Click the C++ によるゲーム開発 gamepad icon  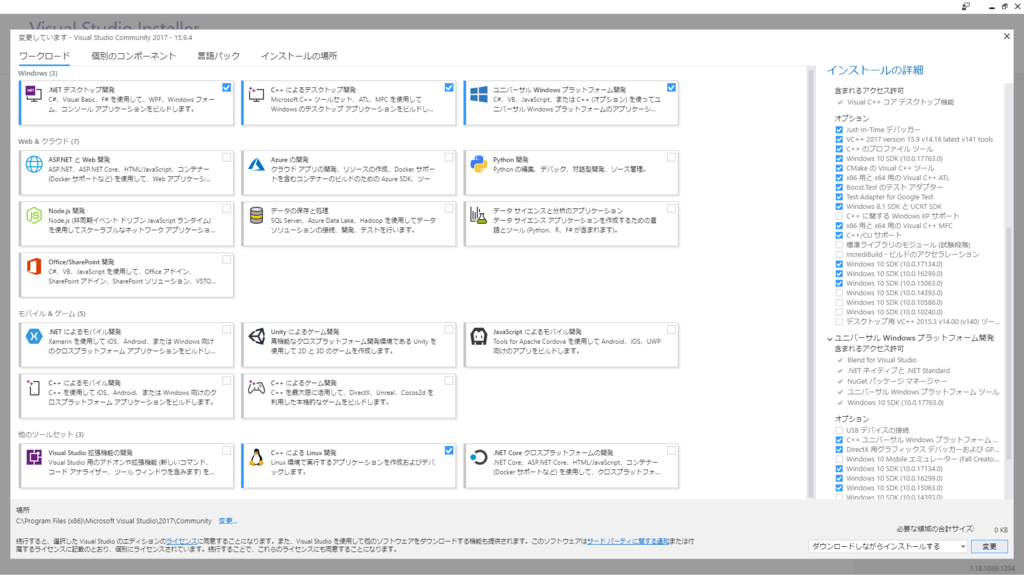point(256,387)
